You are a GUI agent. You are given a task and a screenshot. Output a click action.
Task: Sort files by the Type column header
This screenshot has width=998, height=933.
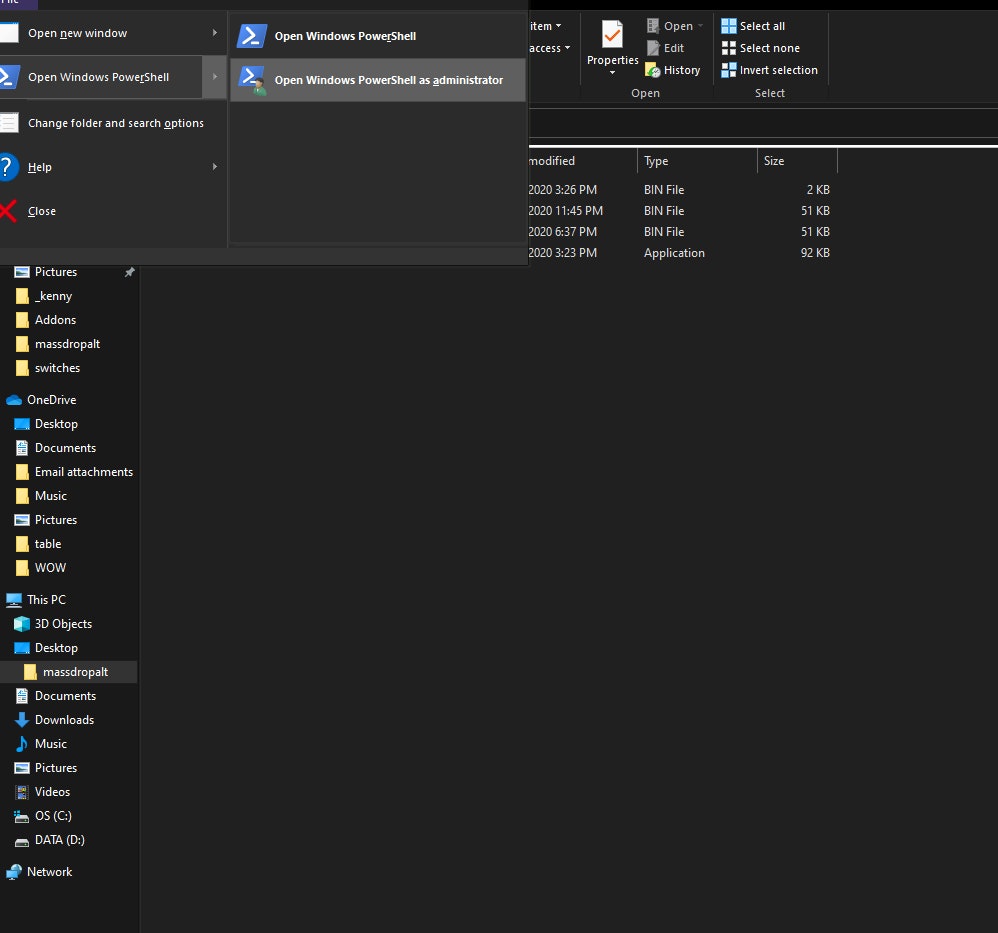coord(656,161)
